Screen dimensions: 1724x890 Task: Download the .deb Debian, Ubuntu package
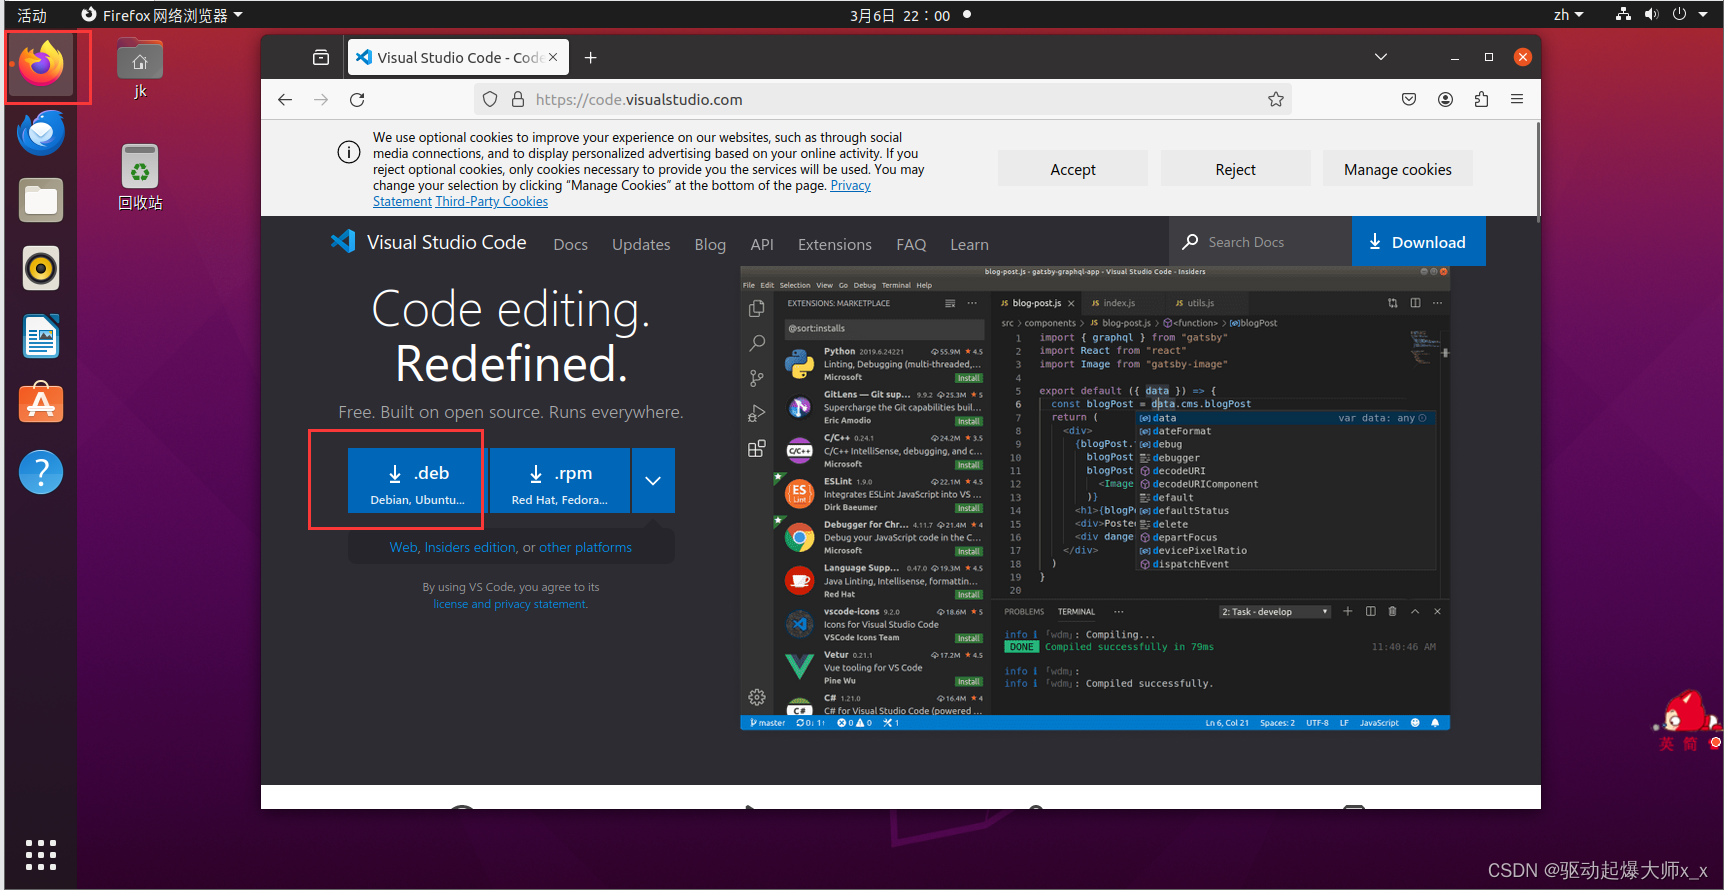point(417,480)
